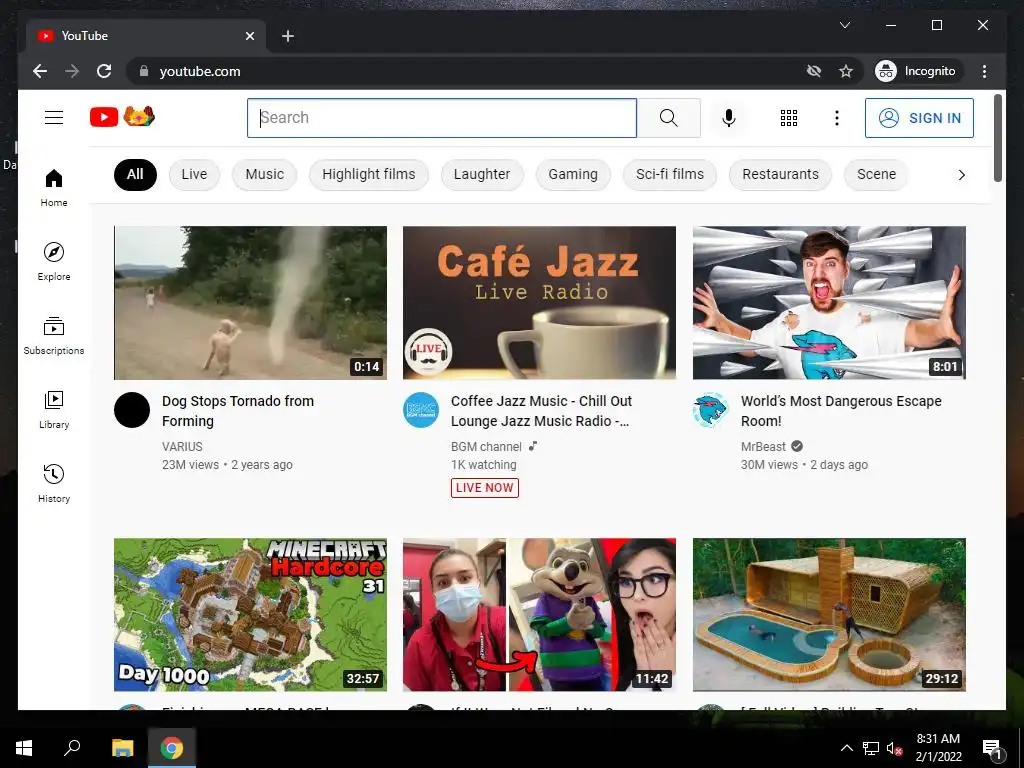Close the YouTube tab

[249, 36]
